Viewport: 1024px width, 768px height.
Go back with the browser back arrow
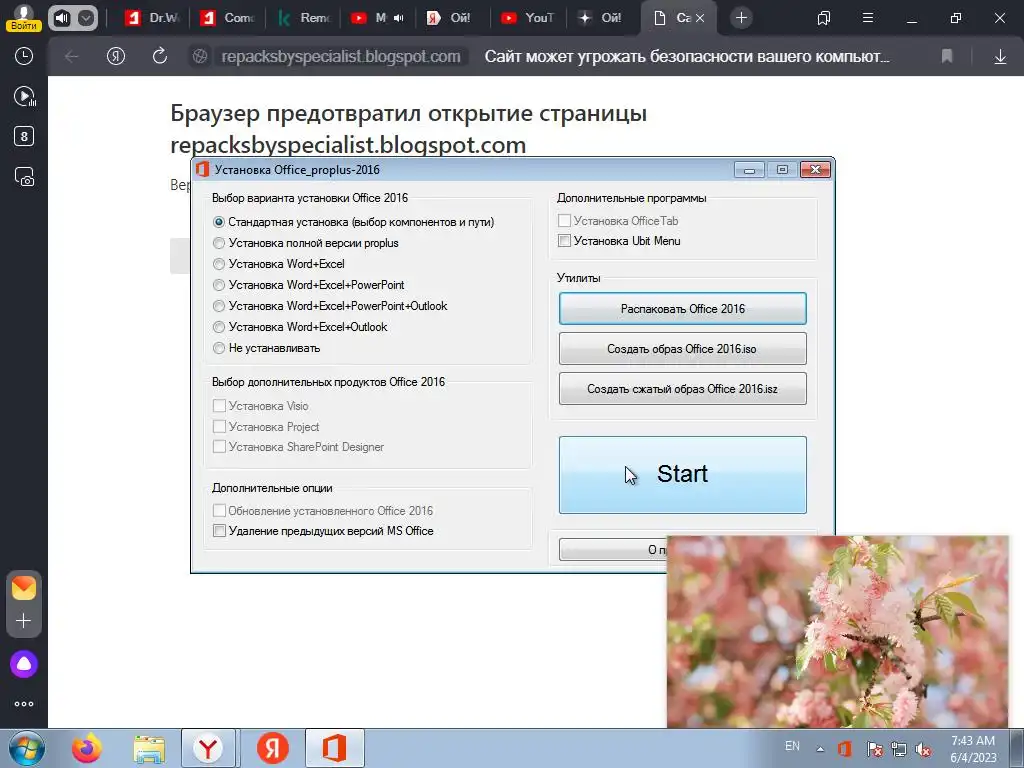(x=71, y=57)
